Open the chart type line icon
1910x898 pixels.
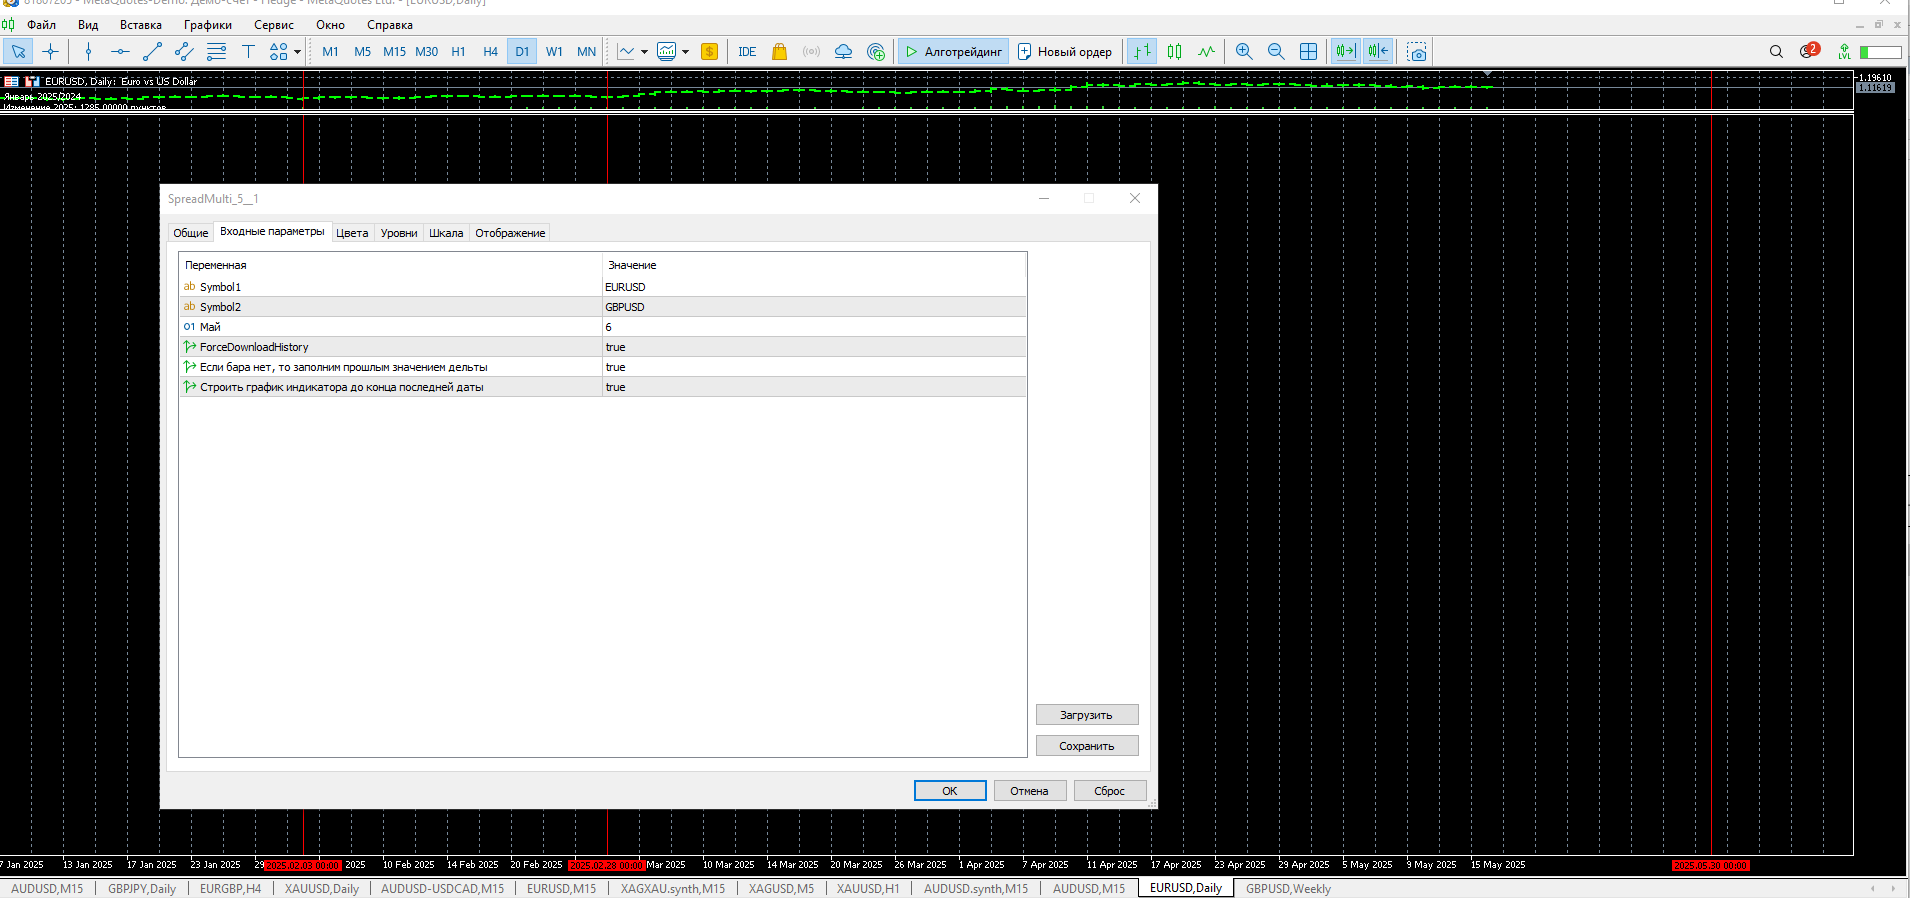point(626,52)
